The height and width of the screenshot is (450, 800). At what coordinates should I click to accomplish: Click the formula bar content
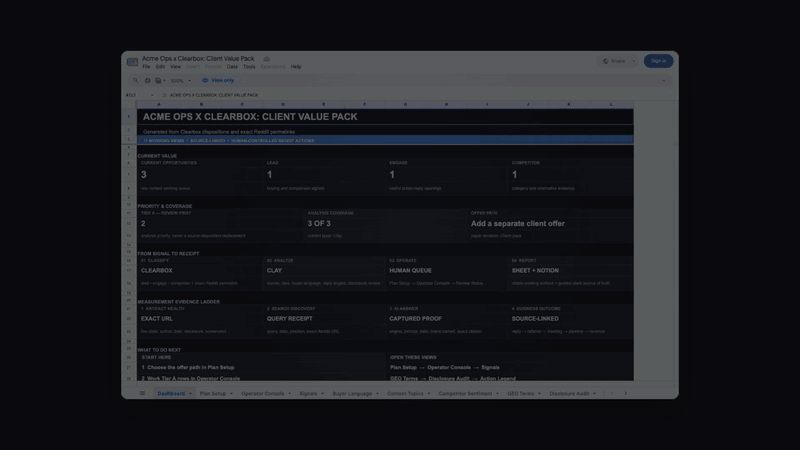[214, 95]
